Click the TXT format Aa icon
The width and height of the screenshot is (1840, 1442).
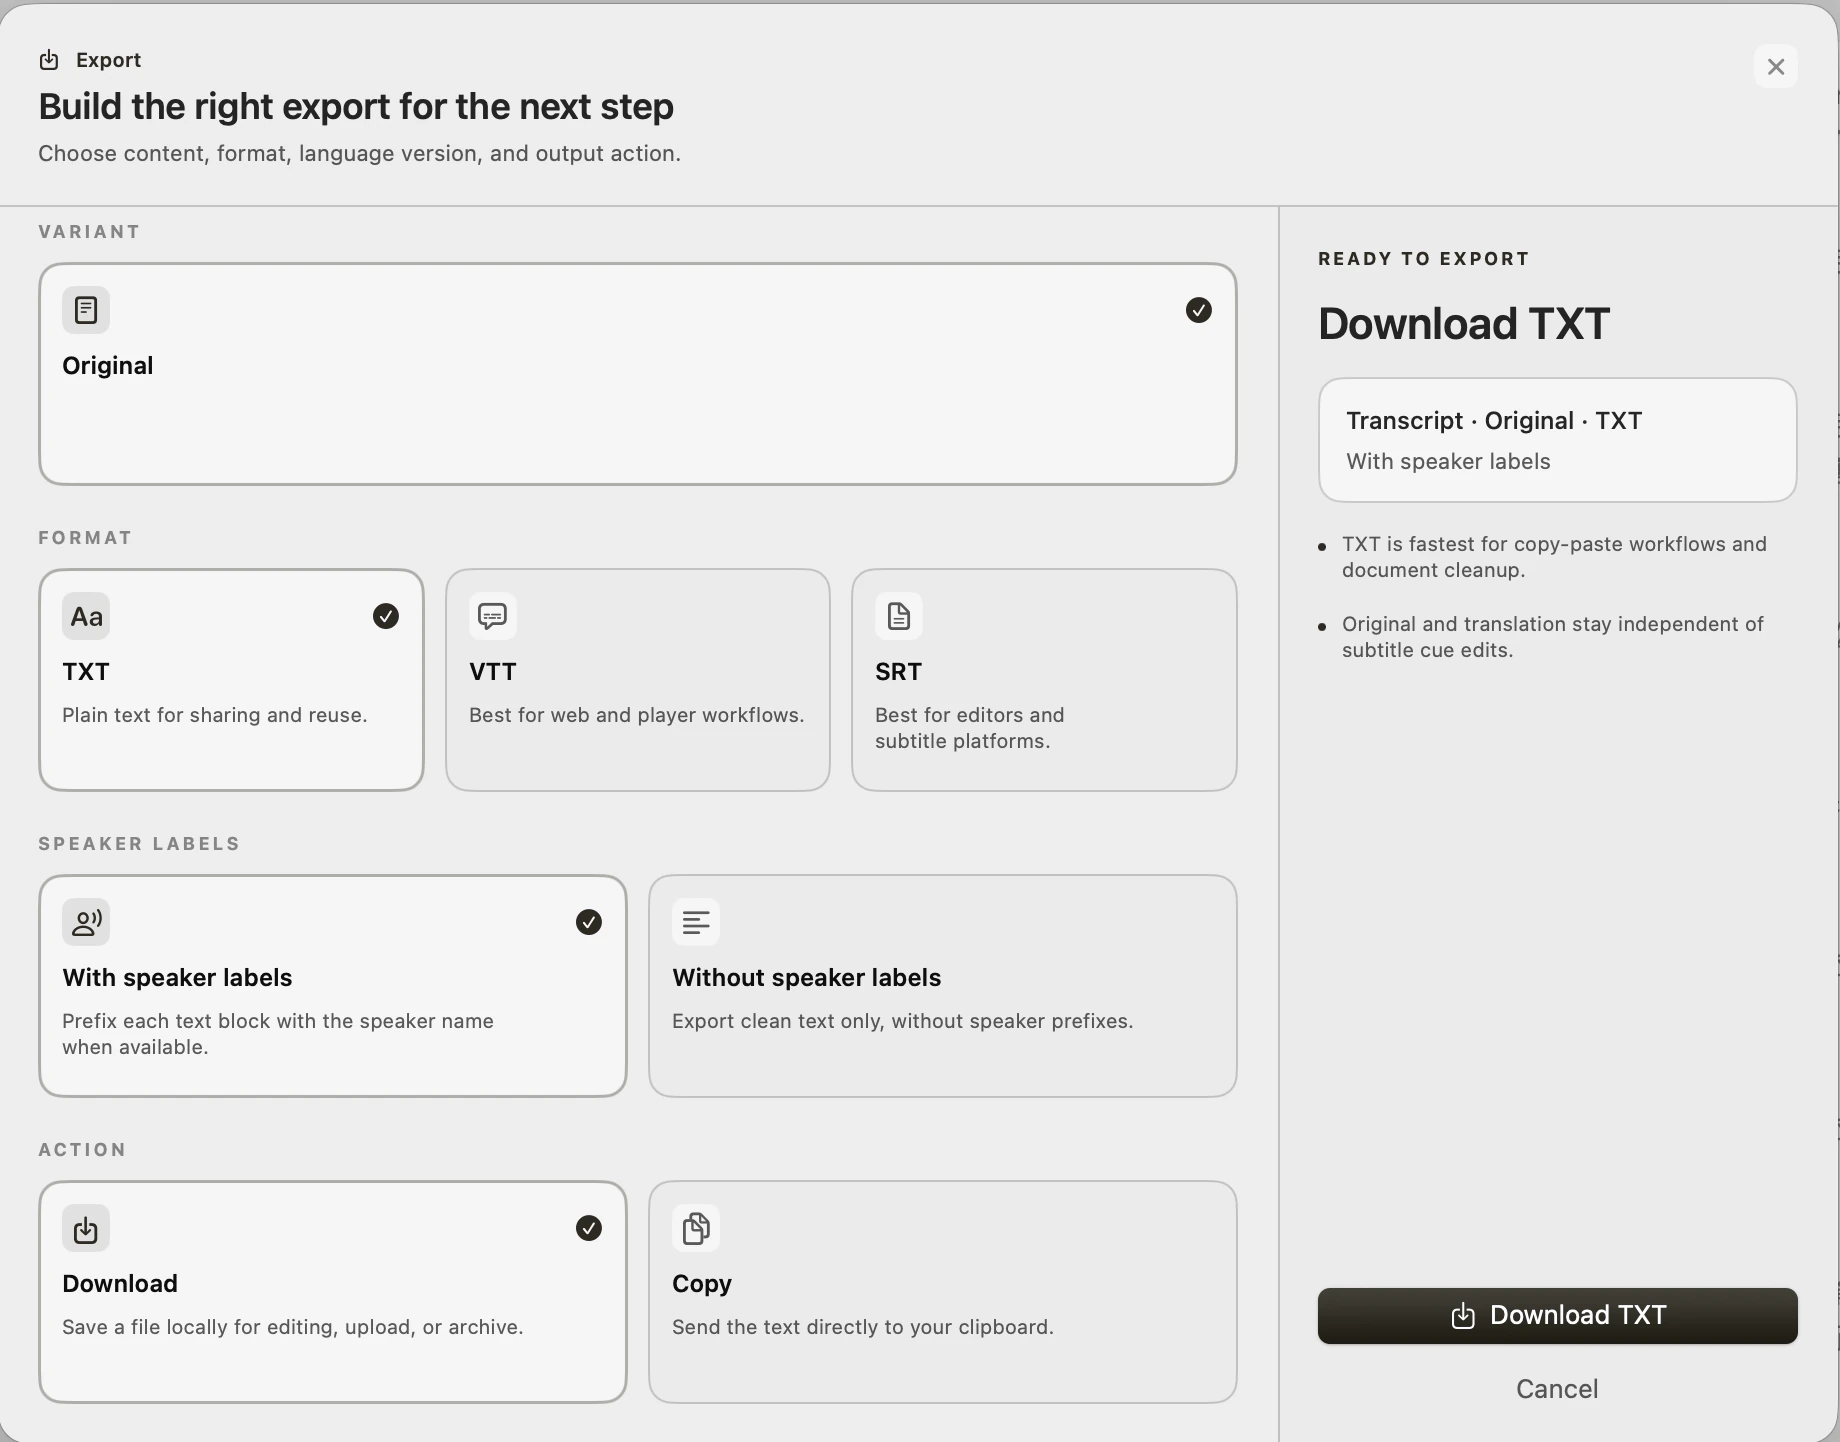point(86,616)
